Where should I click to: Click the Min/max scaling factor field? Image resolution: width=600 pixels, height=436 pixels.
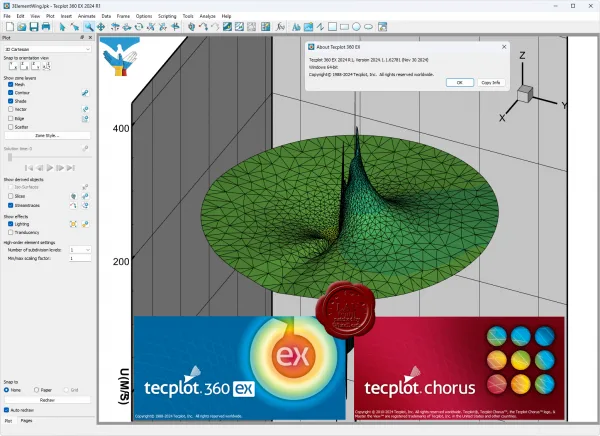(x=80, y=258)
